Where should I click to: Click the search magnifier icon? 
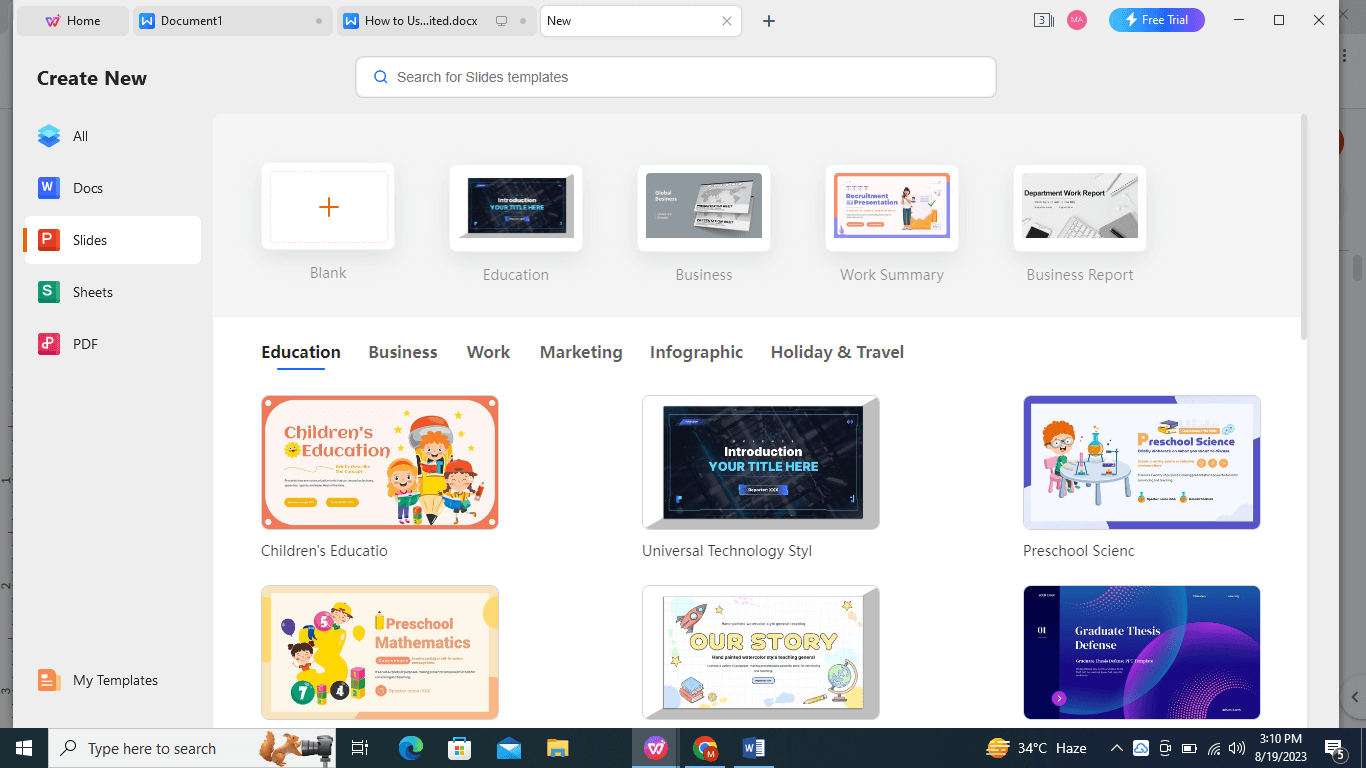click(380, 76)
